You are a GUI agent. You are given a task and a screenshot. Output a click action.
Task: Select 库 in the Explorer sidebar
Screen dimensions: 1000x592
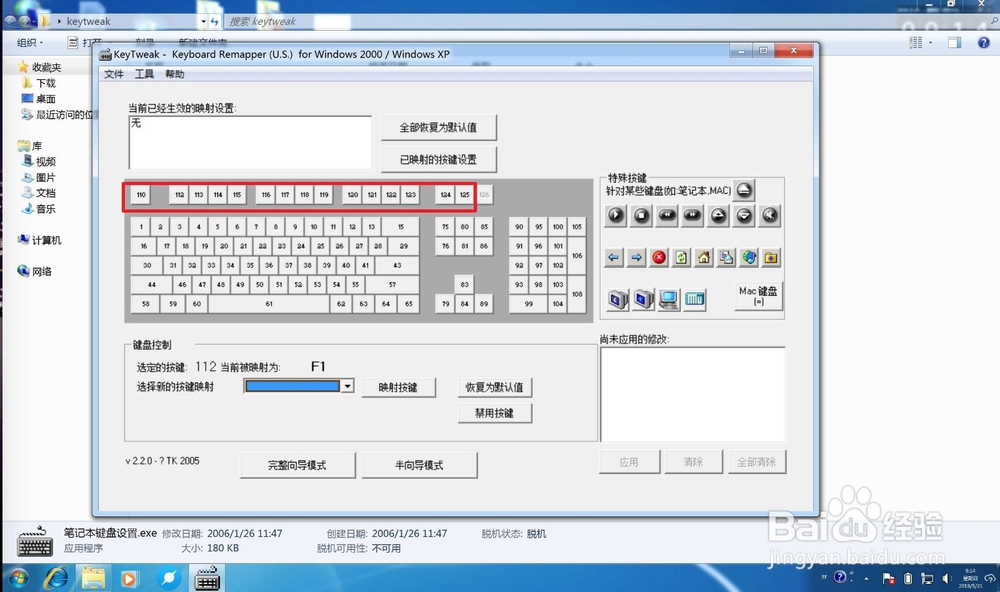(36, 145)
